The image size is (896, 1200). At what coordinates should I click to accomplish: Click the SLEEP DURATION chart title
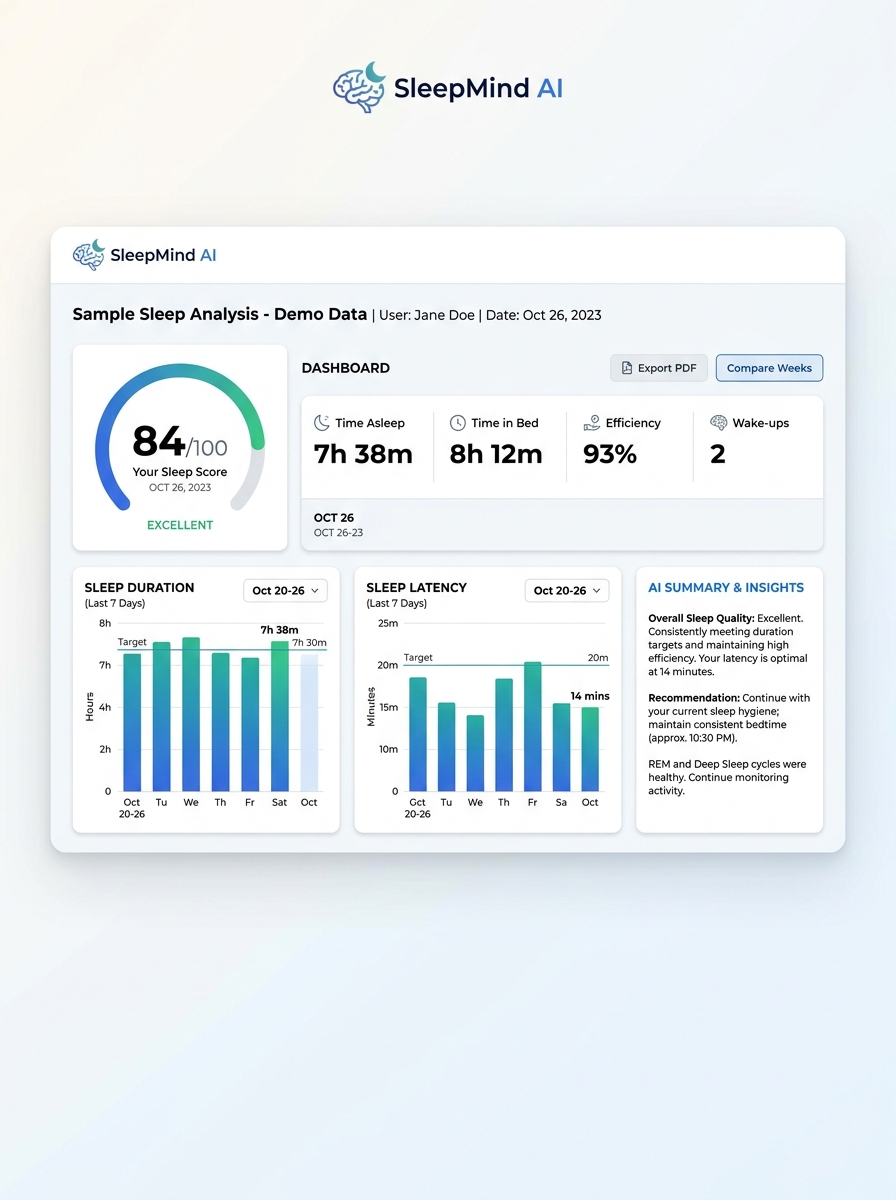tap(139, 588)
